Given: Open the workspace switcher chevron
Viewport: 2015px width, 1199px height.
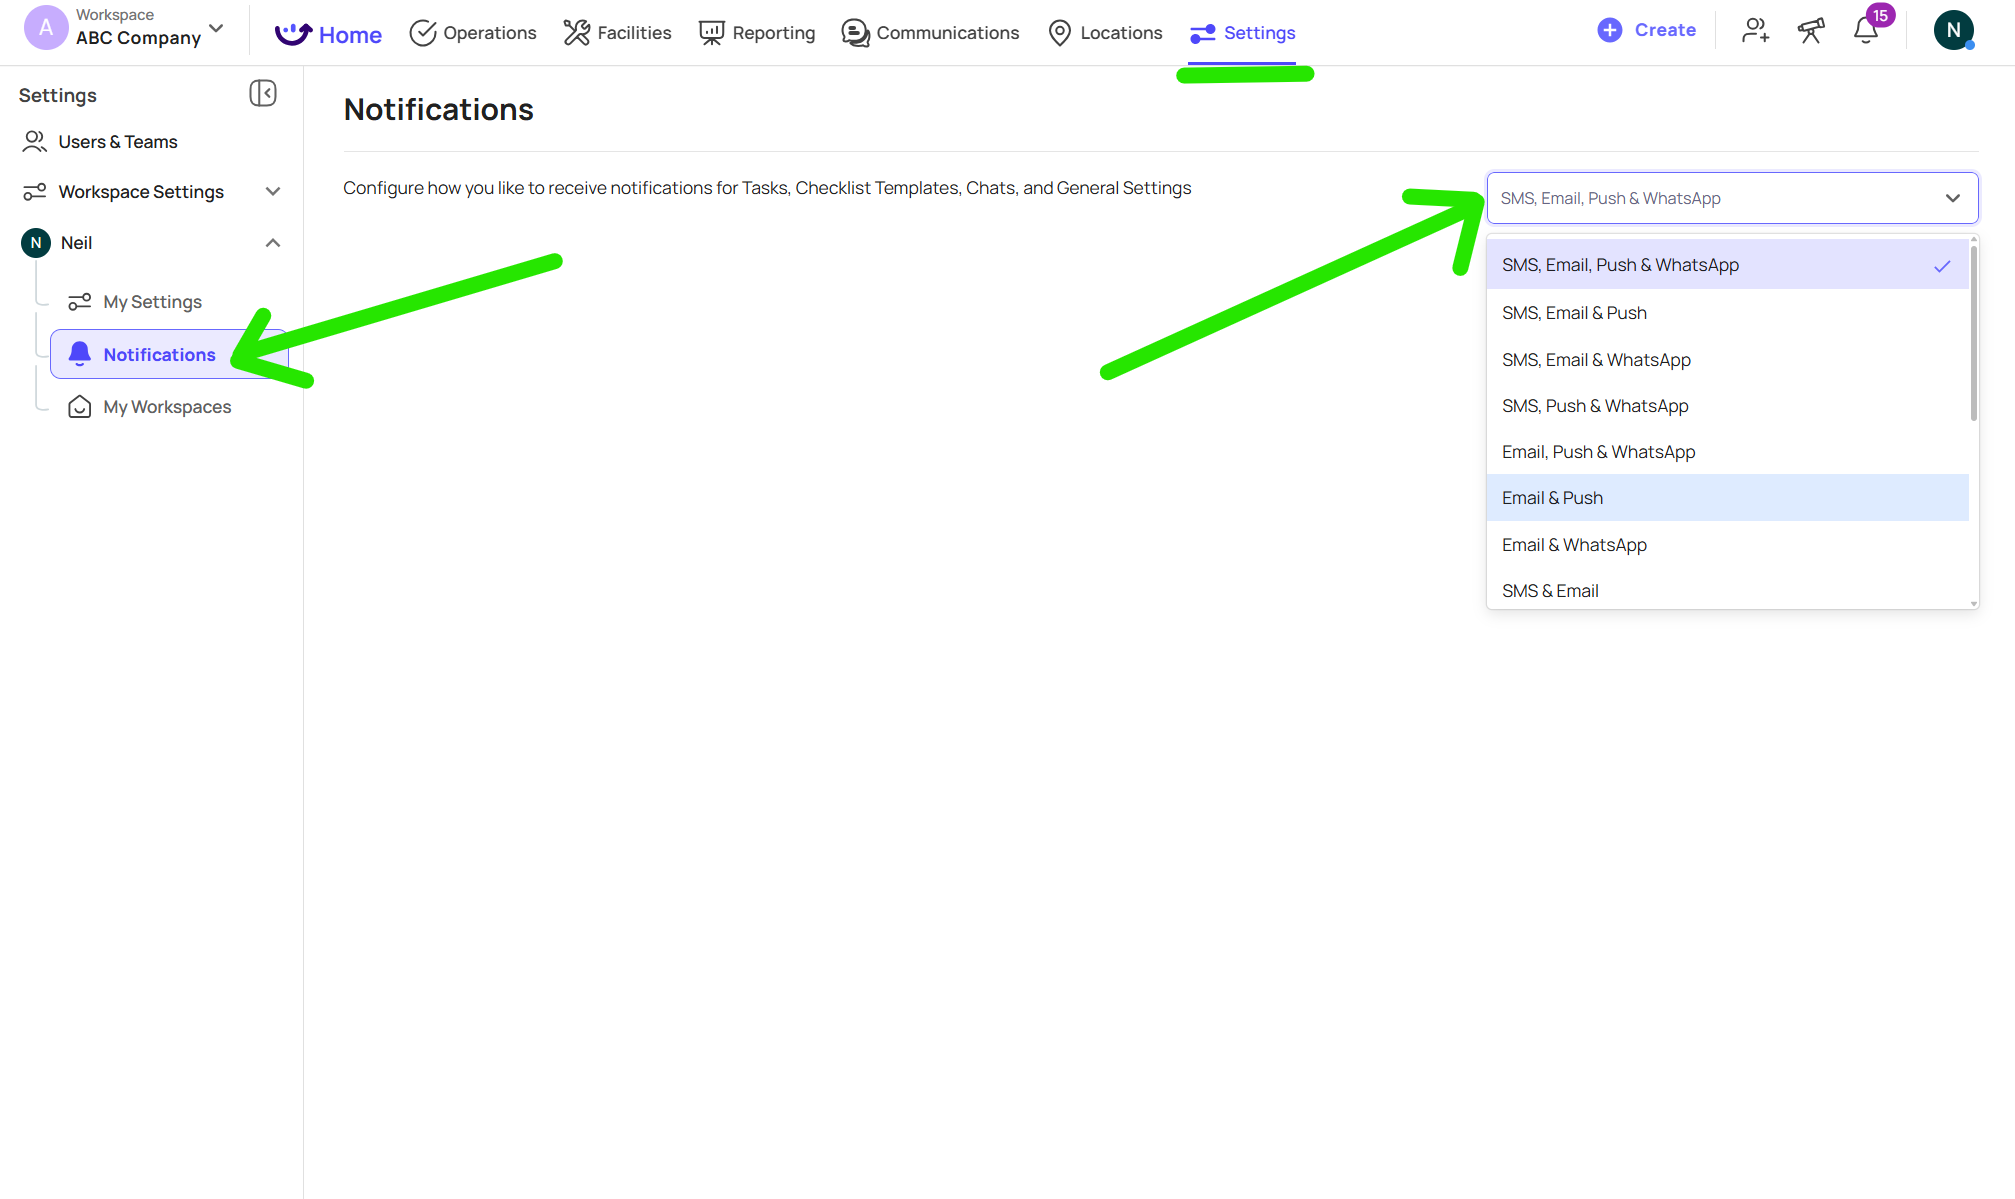Looking at the screenshot, I should click(217, 28).
